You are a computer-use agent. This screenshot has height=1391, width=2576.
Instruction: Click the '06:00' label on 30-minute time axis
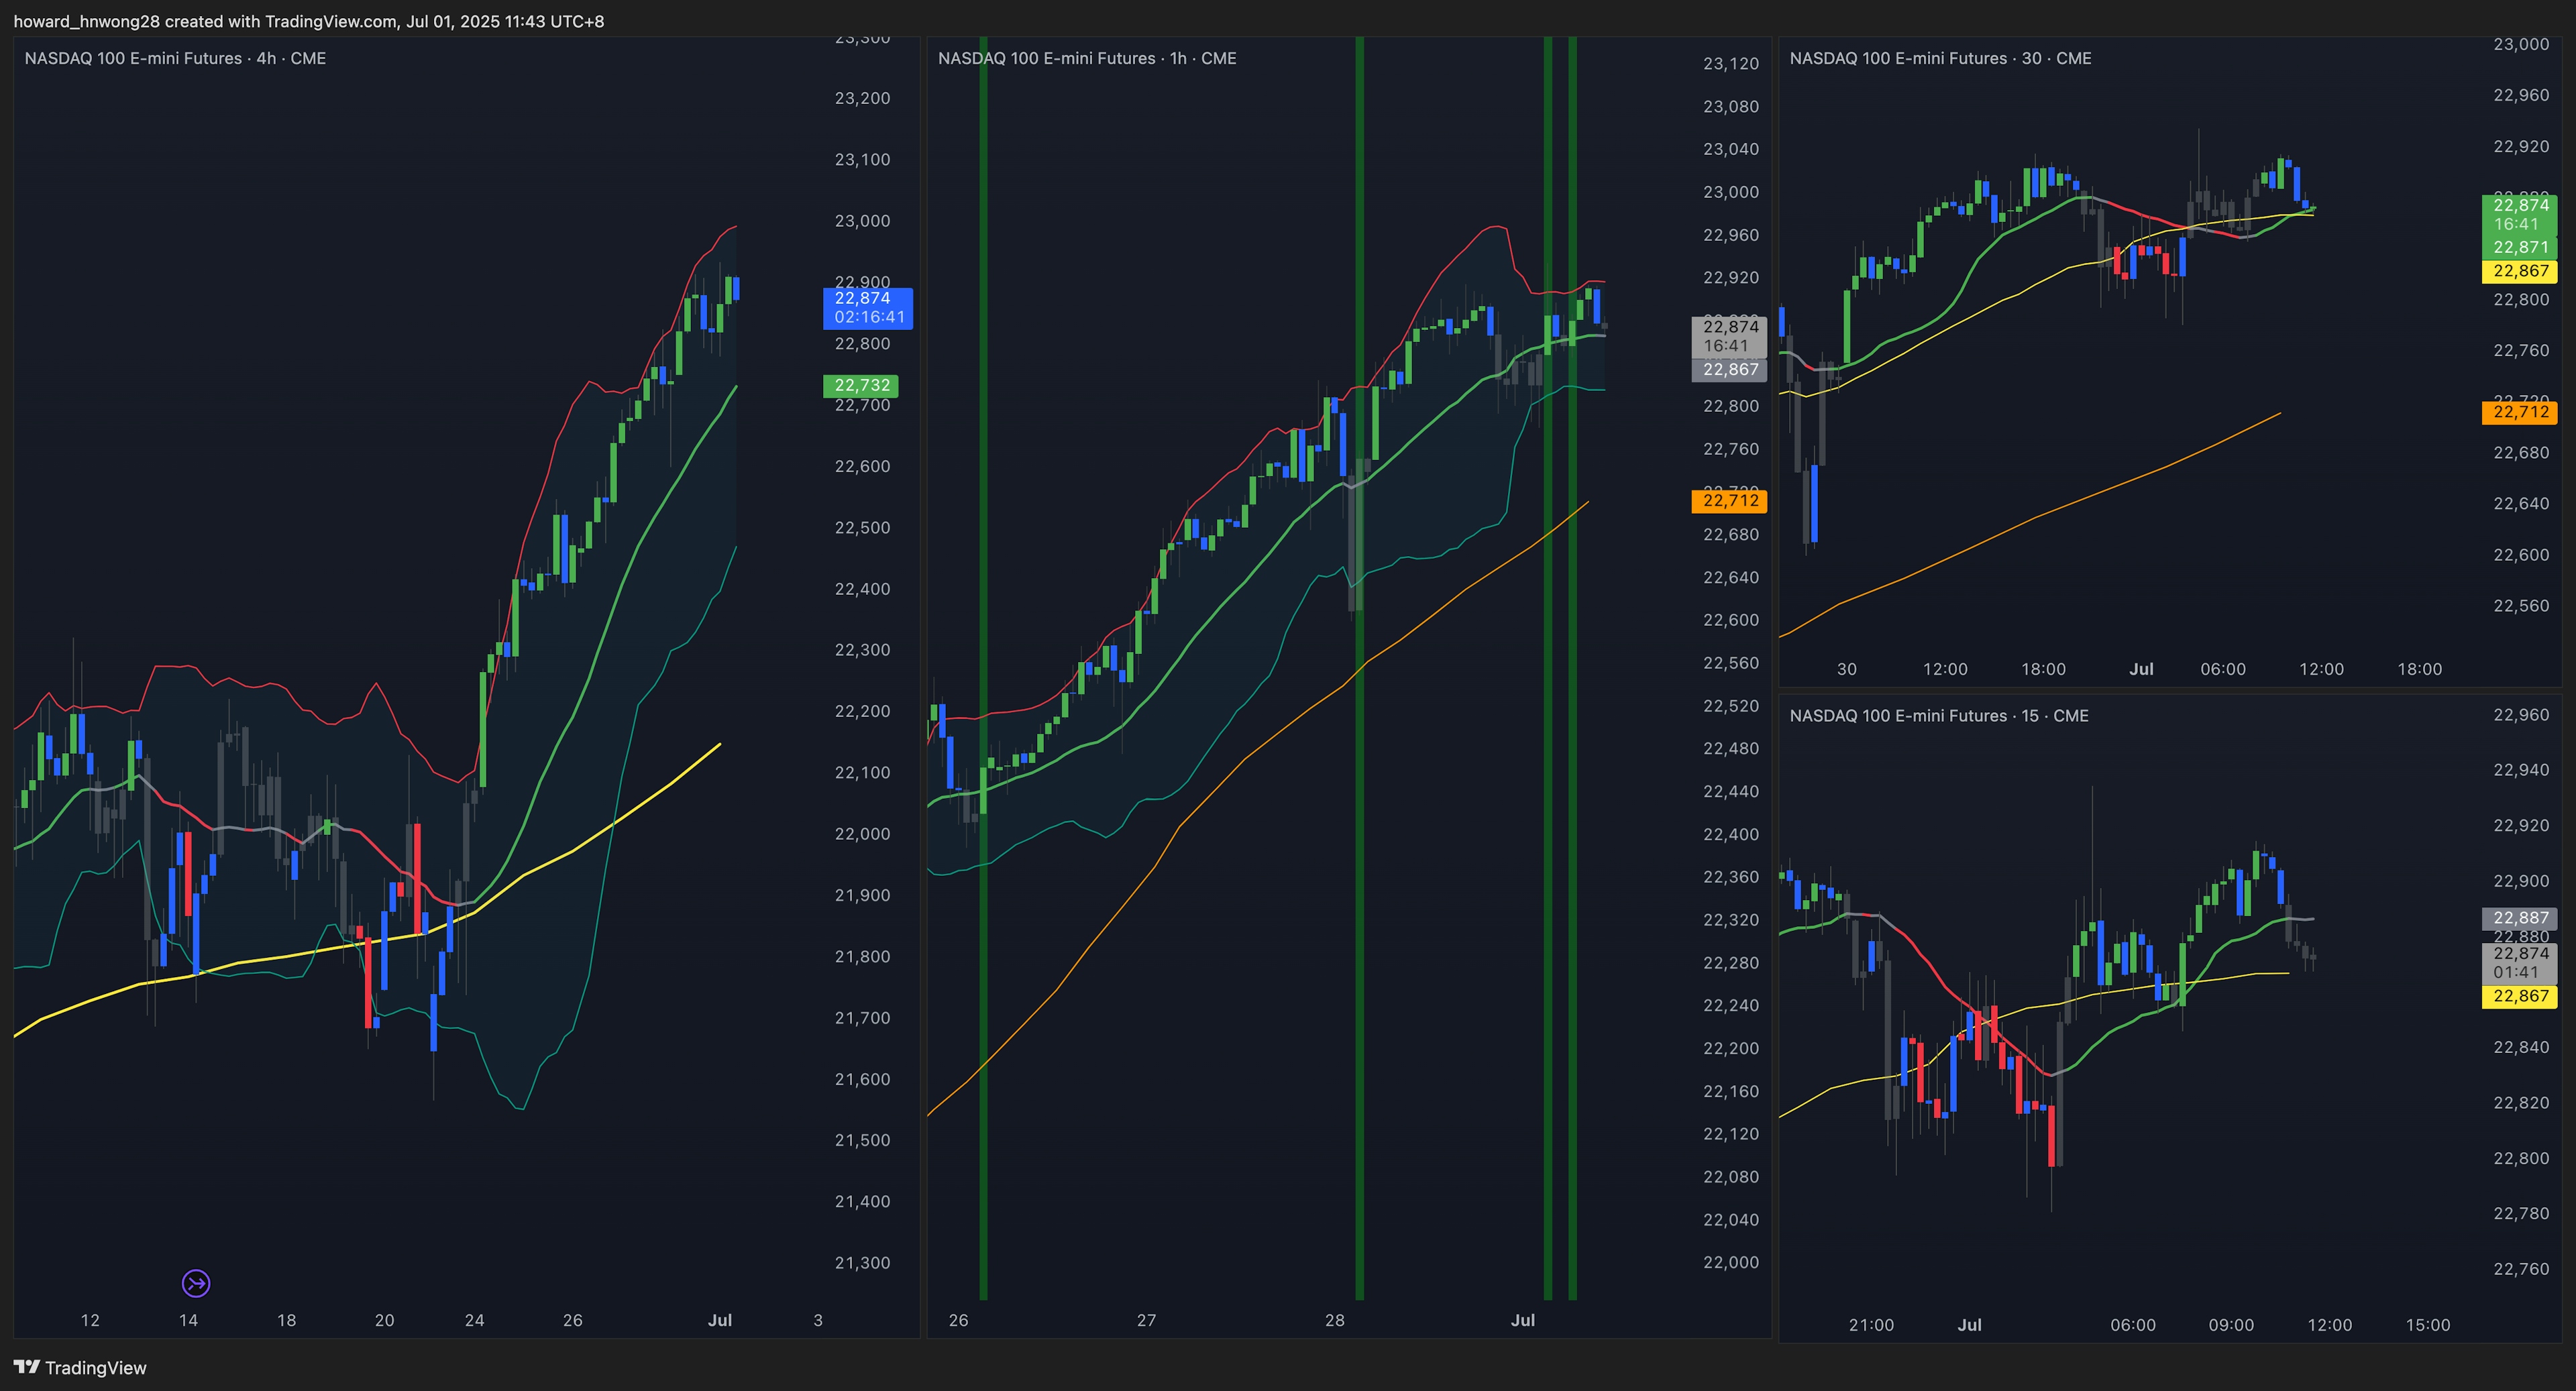(2223, 669)
